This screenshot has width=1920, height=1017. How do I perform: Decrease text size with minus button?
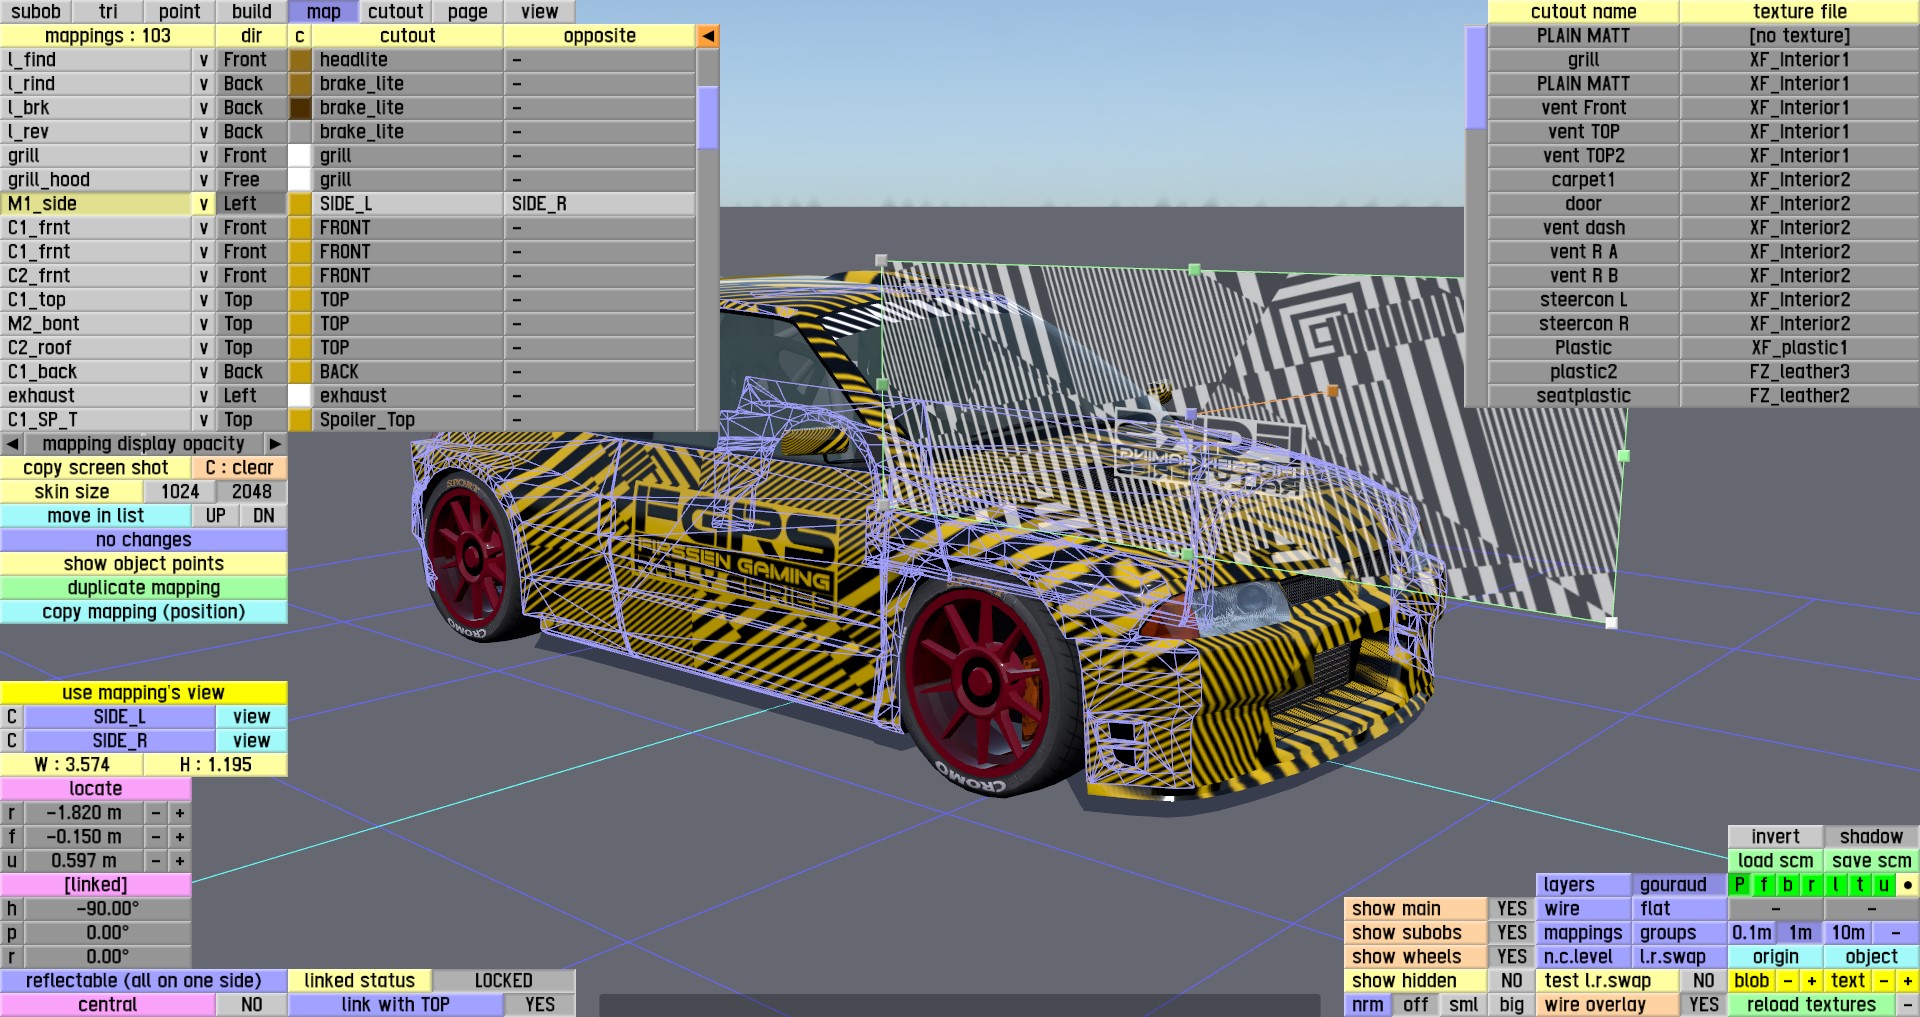click(x=1884, y=981)
